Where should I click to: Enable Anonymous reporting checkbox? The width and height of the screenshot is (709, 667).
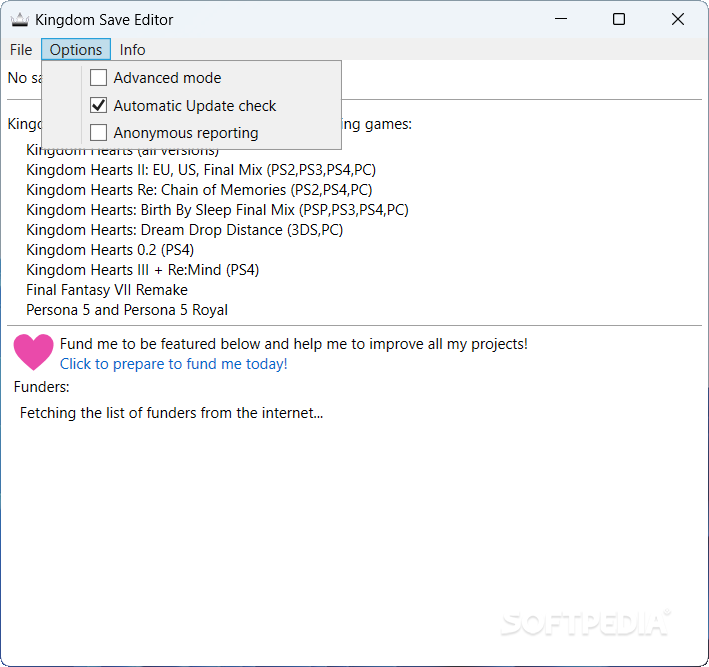tap(98, 133)
